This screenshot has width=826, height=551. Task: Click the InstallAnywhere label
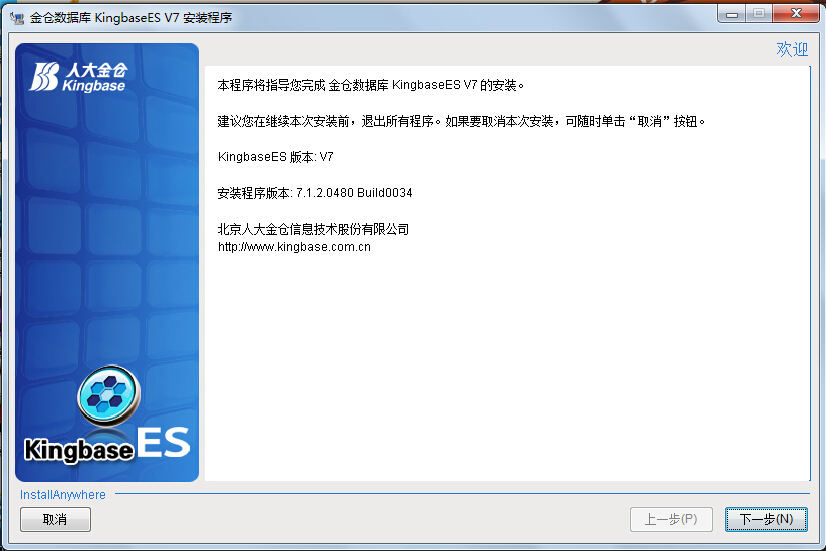[x=63, y=495]
